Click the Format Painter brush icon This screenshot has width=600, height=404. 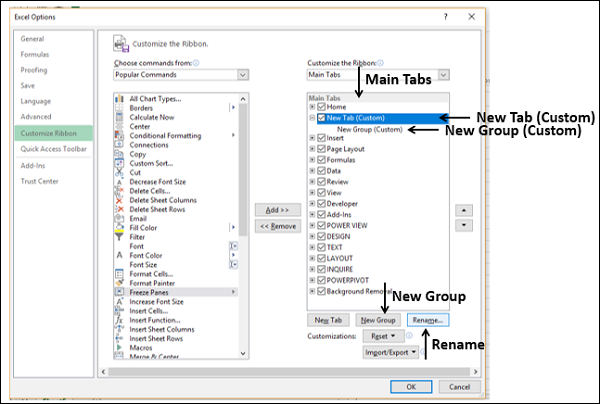(119, 282)
